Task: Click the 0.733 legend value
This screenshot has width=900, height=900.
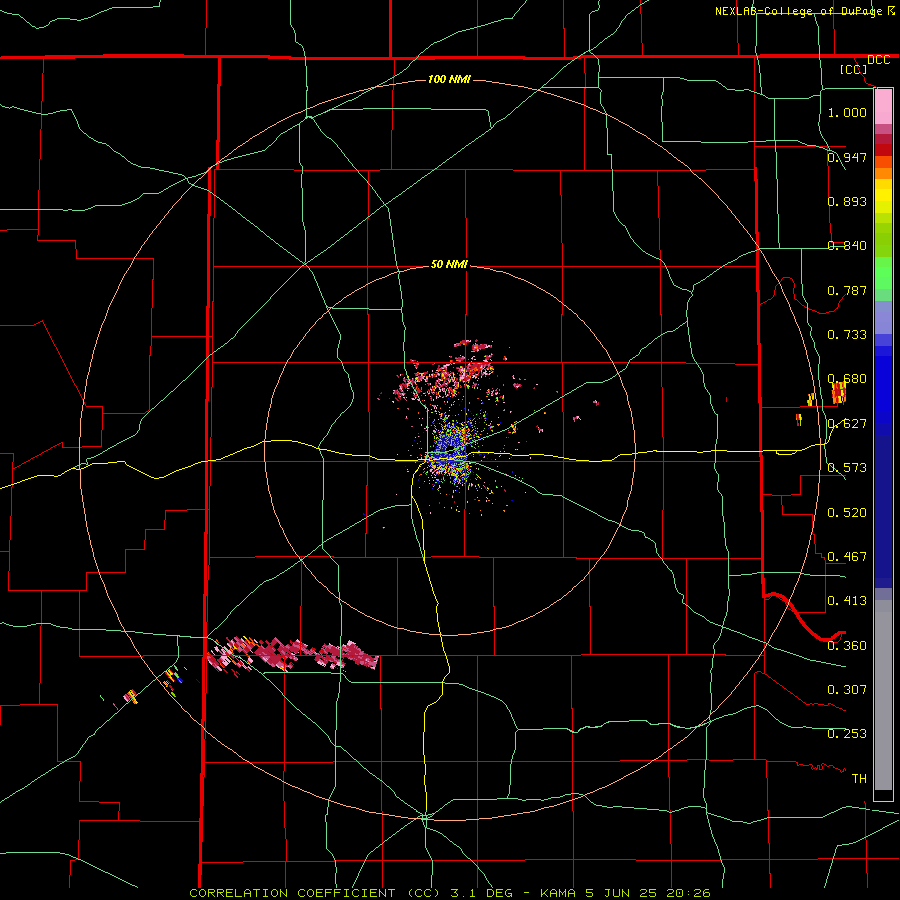Action: tap(847, 335)
